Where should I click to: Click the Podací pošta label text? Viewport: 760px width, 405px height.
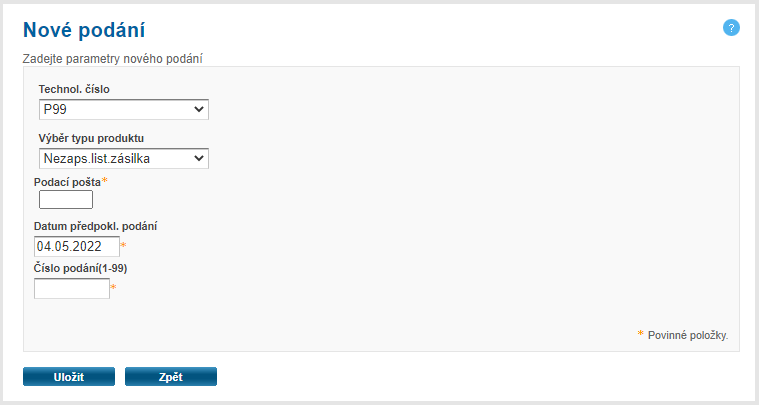67,181
